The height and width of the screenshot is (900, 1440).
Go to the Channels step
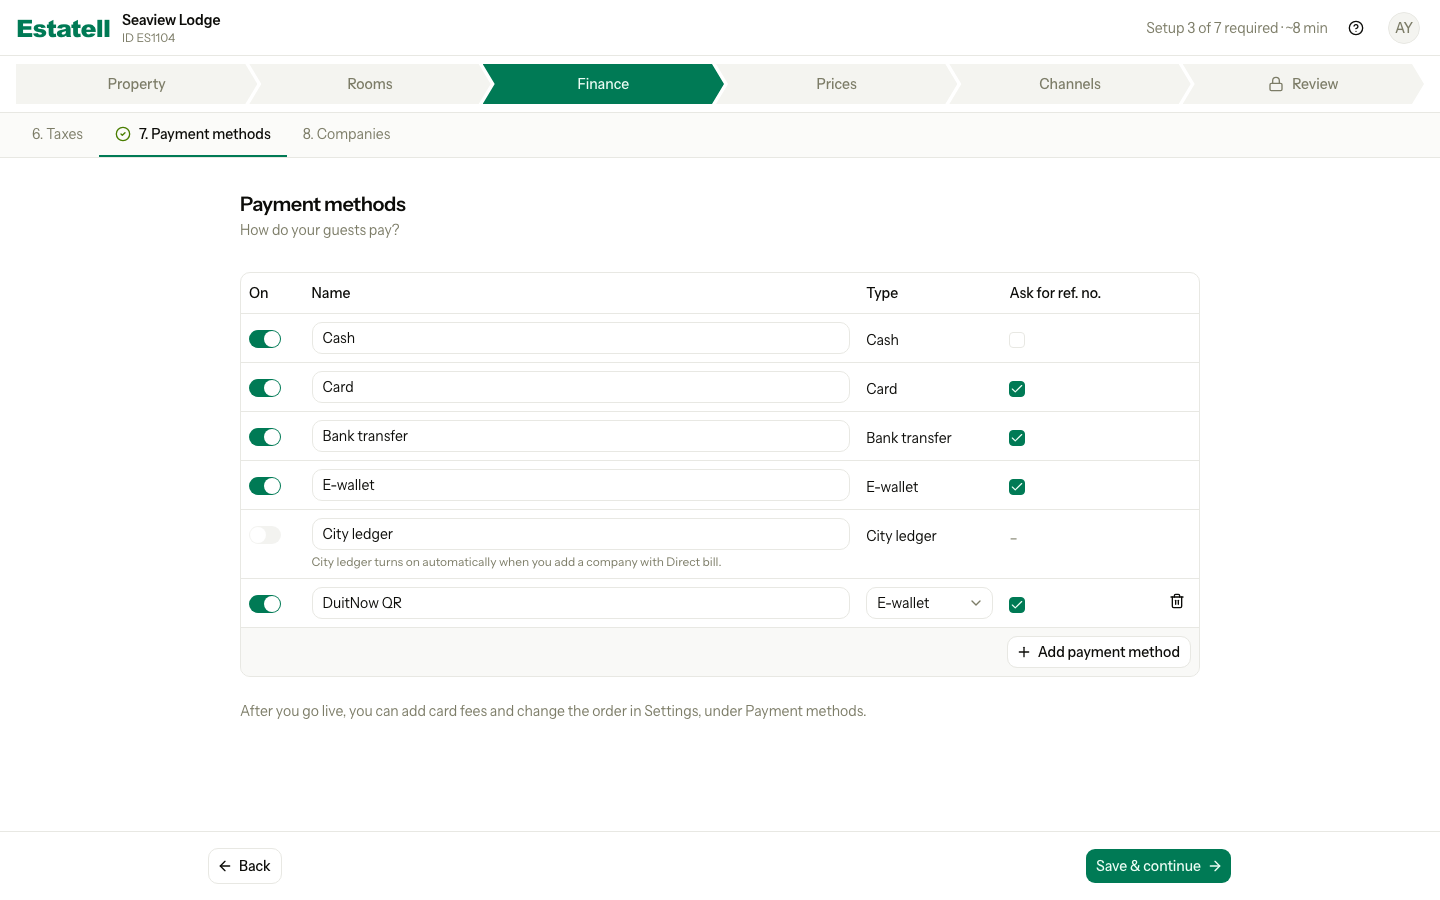pyautogui.click(x=1070, y=84)
